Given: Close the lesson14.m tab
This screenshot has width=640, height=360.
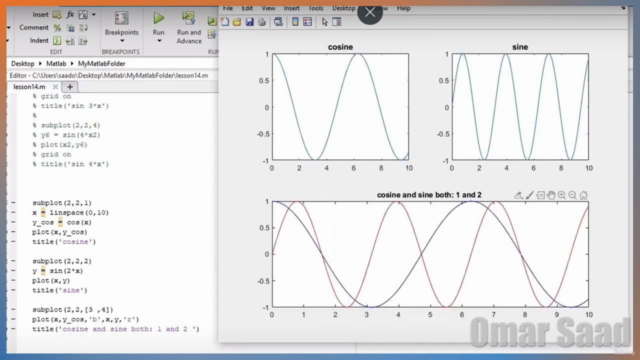Looking at the screenshot, I should (x=55, y=87).
